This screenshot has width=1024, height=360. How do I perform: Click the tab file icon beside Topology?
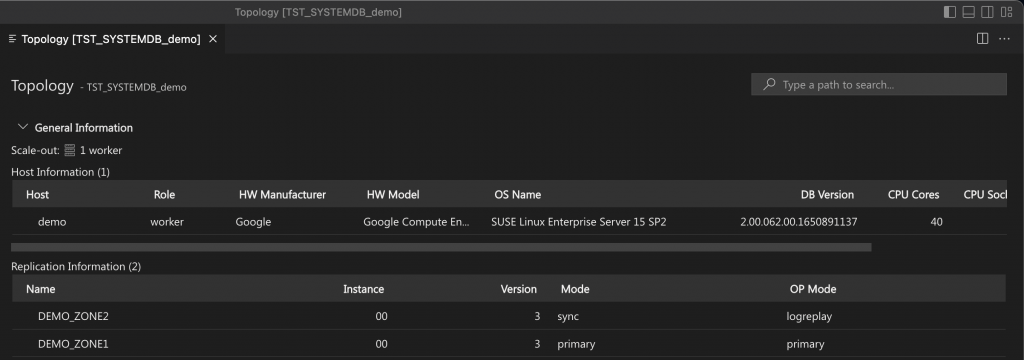[12, 39]
